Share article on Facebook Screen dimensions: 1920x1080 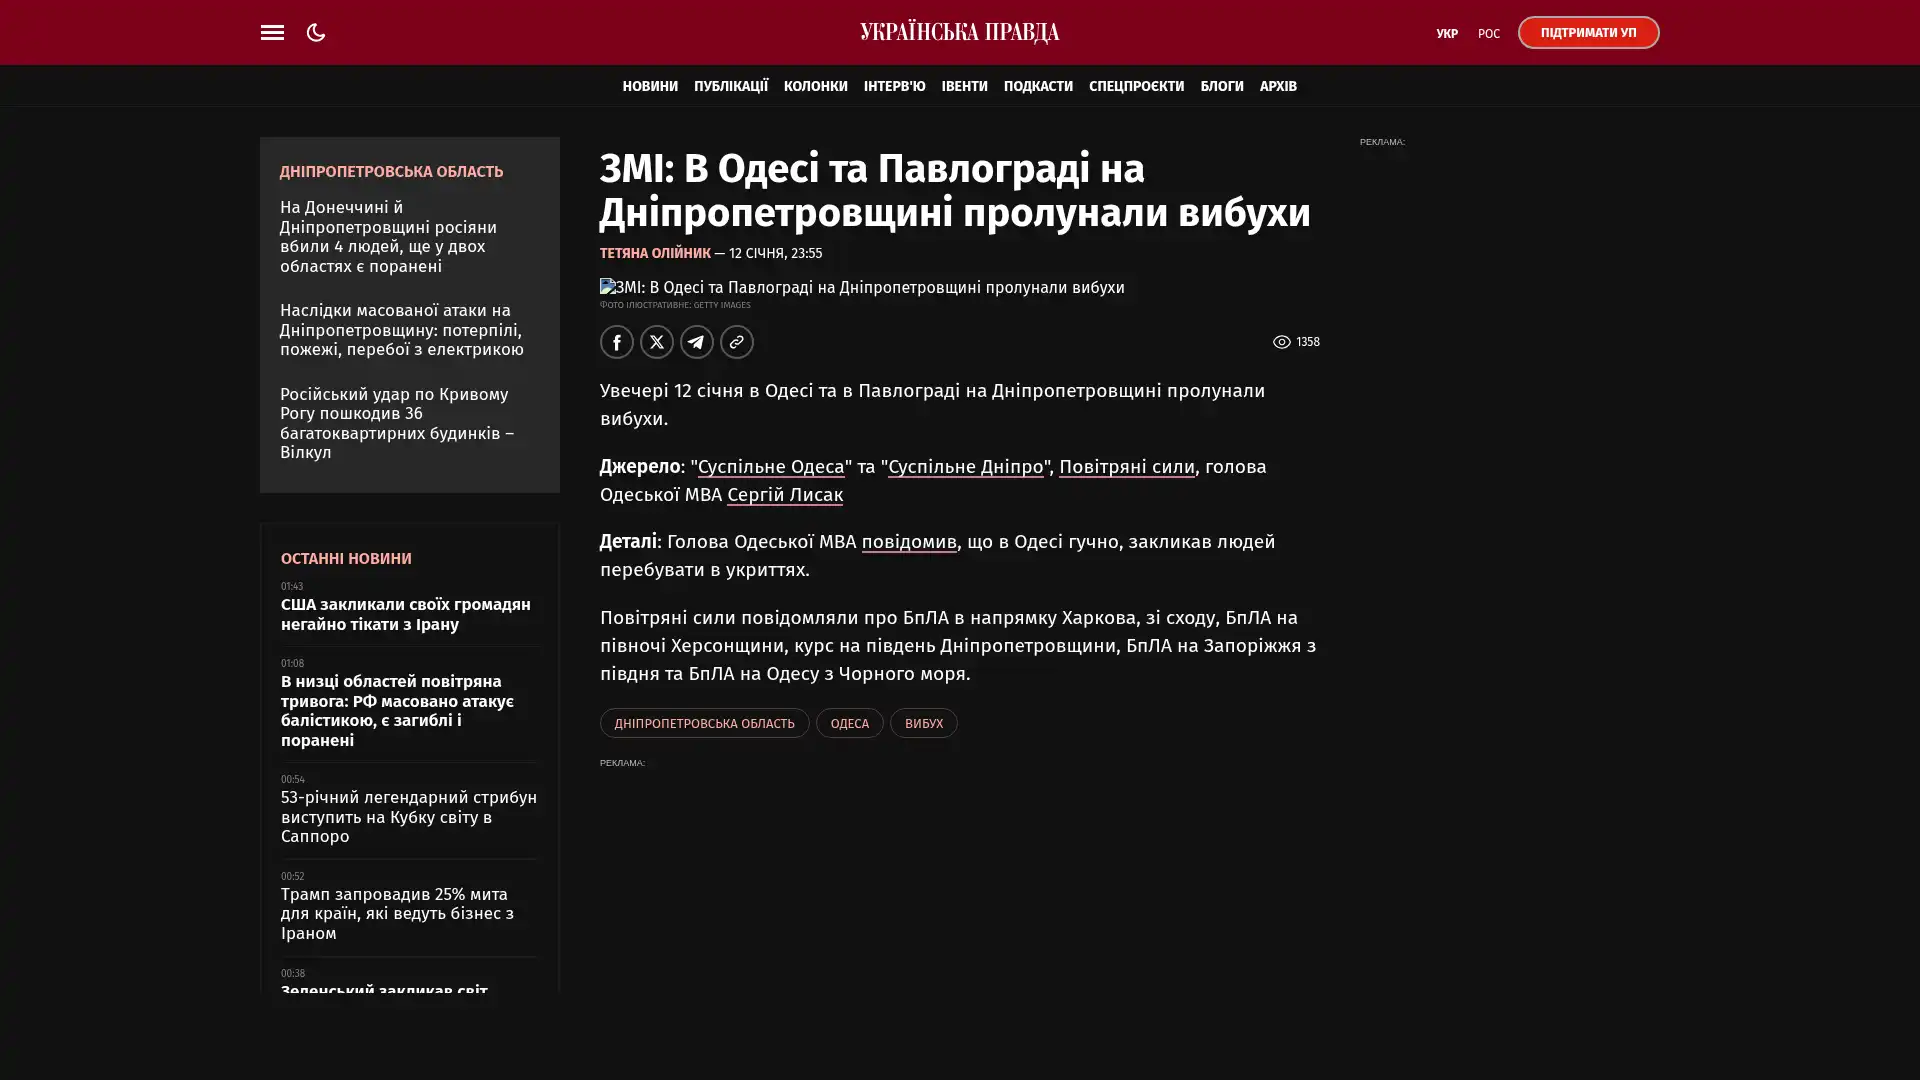[x=617, y=342]
